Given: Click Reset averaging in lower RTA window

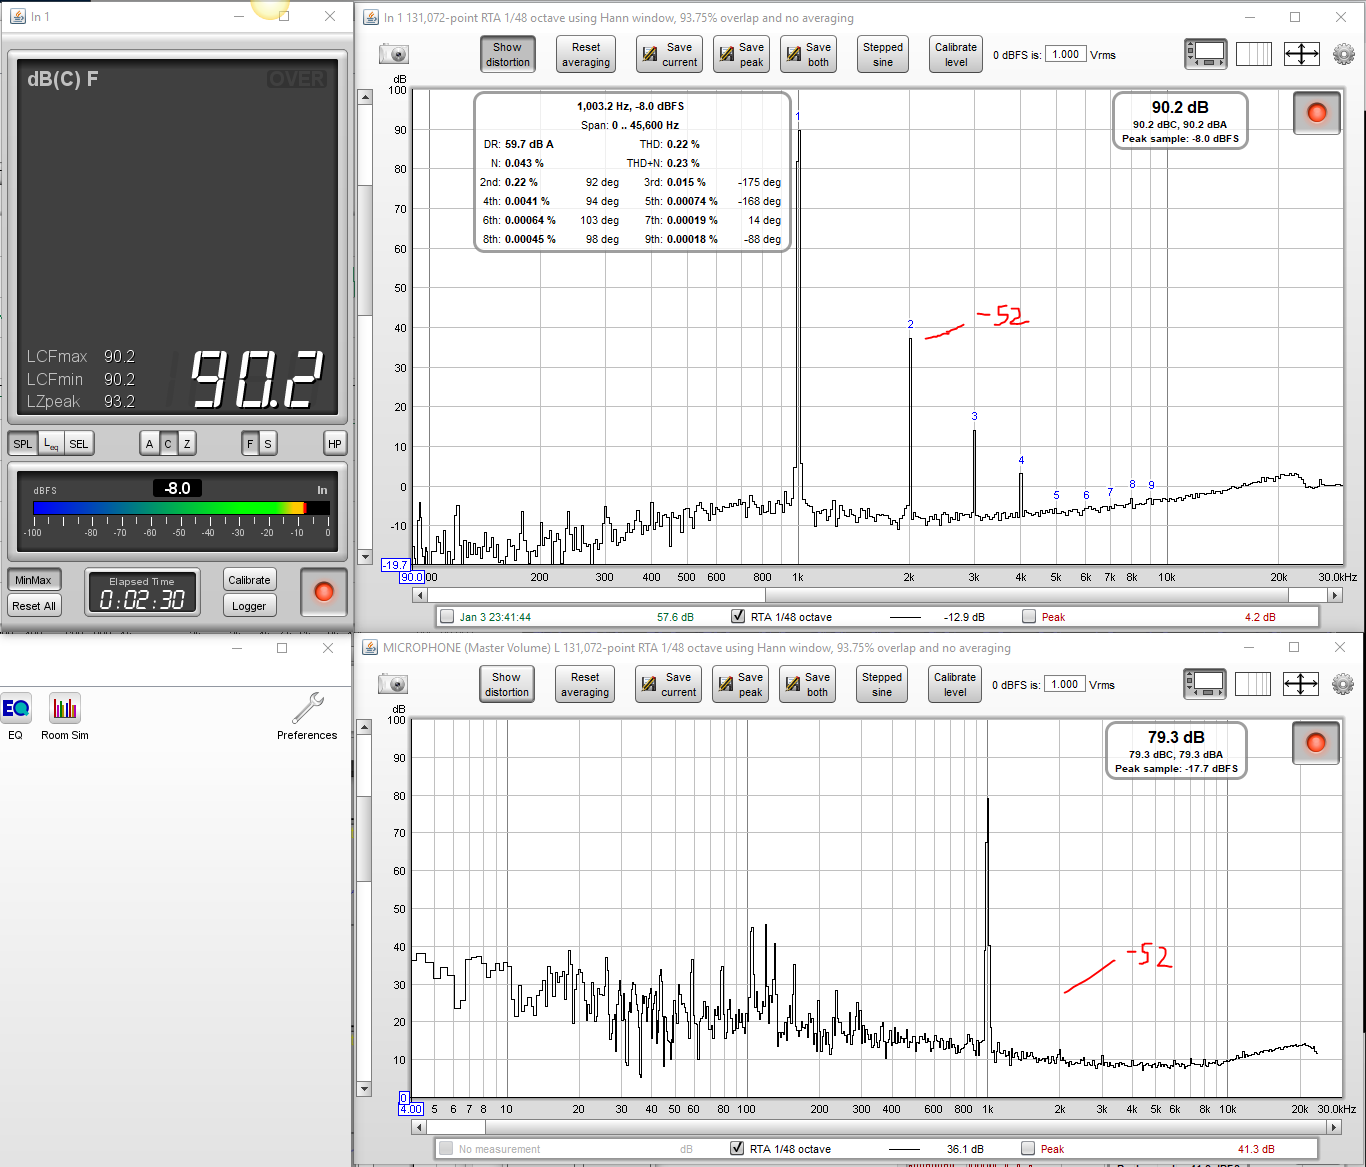Looking at the screenshot, I should pos(585,684).
